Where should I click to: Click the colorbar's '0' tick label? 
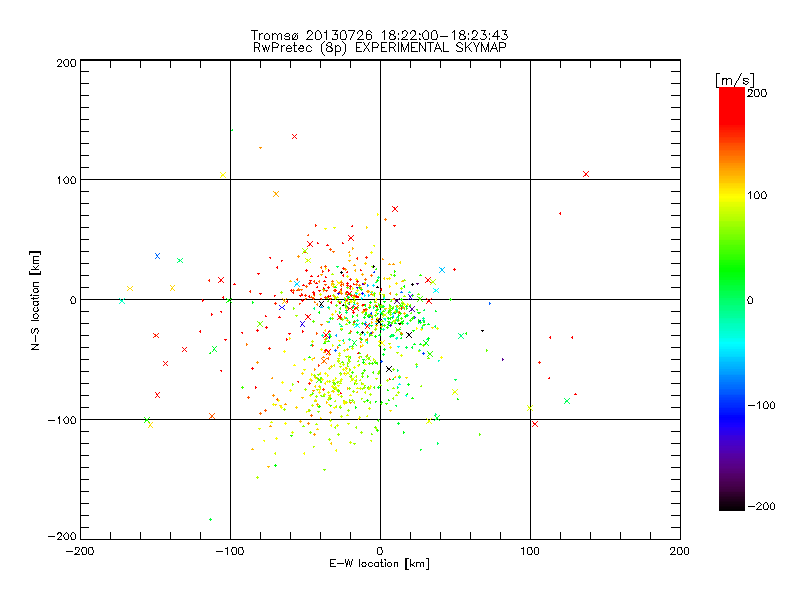click(750, 300)
